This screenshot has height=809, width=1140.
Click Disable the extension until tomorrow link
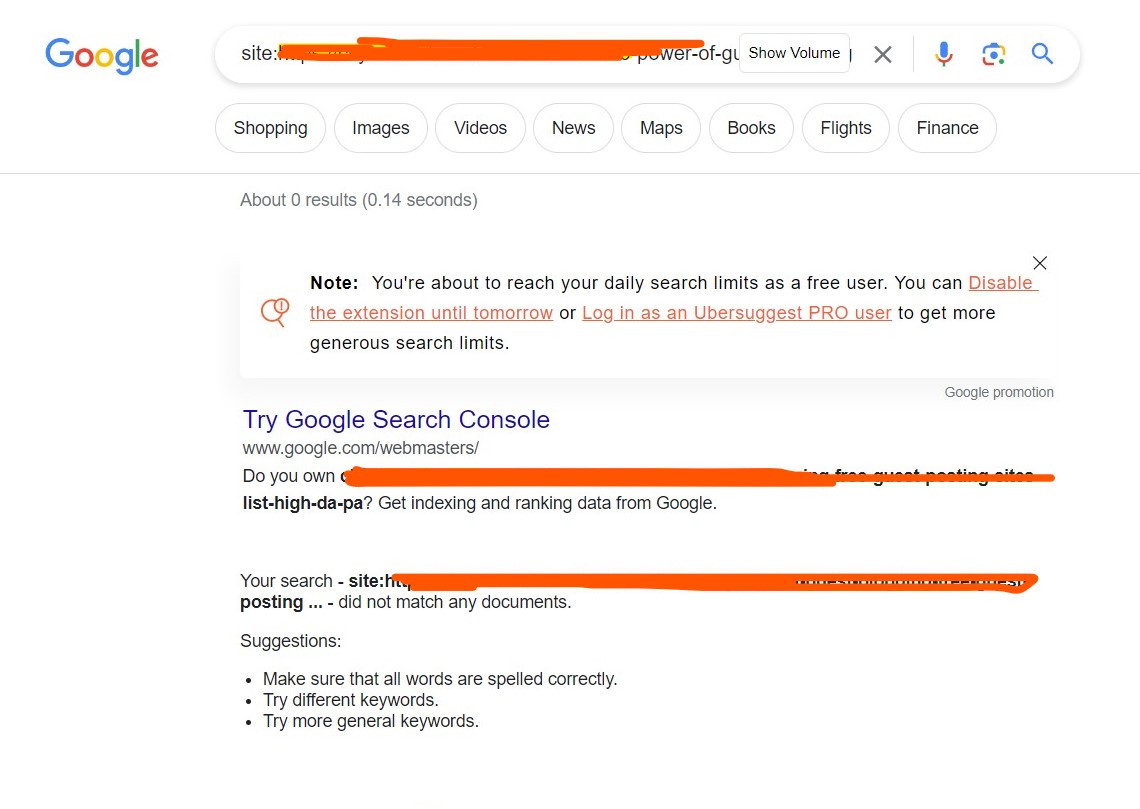pos(431,313)
